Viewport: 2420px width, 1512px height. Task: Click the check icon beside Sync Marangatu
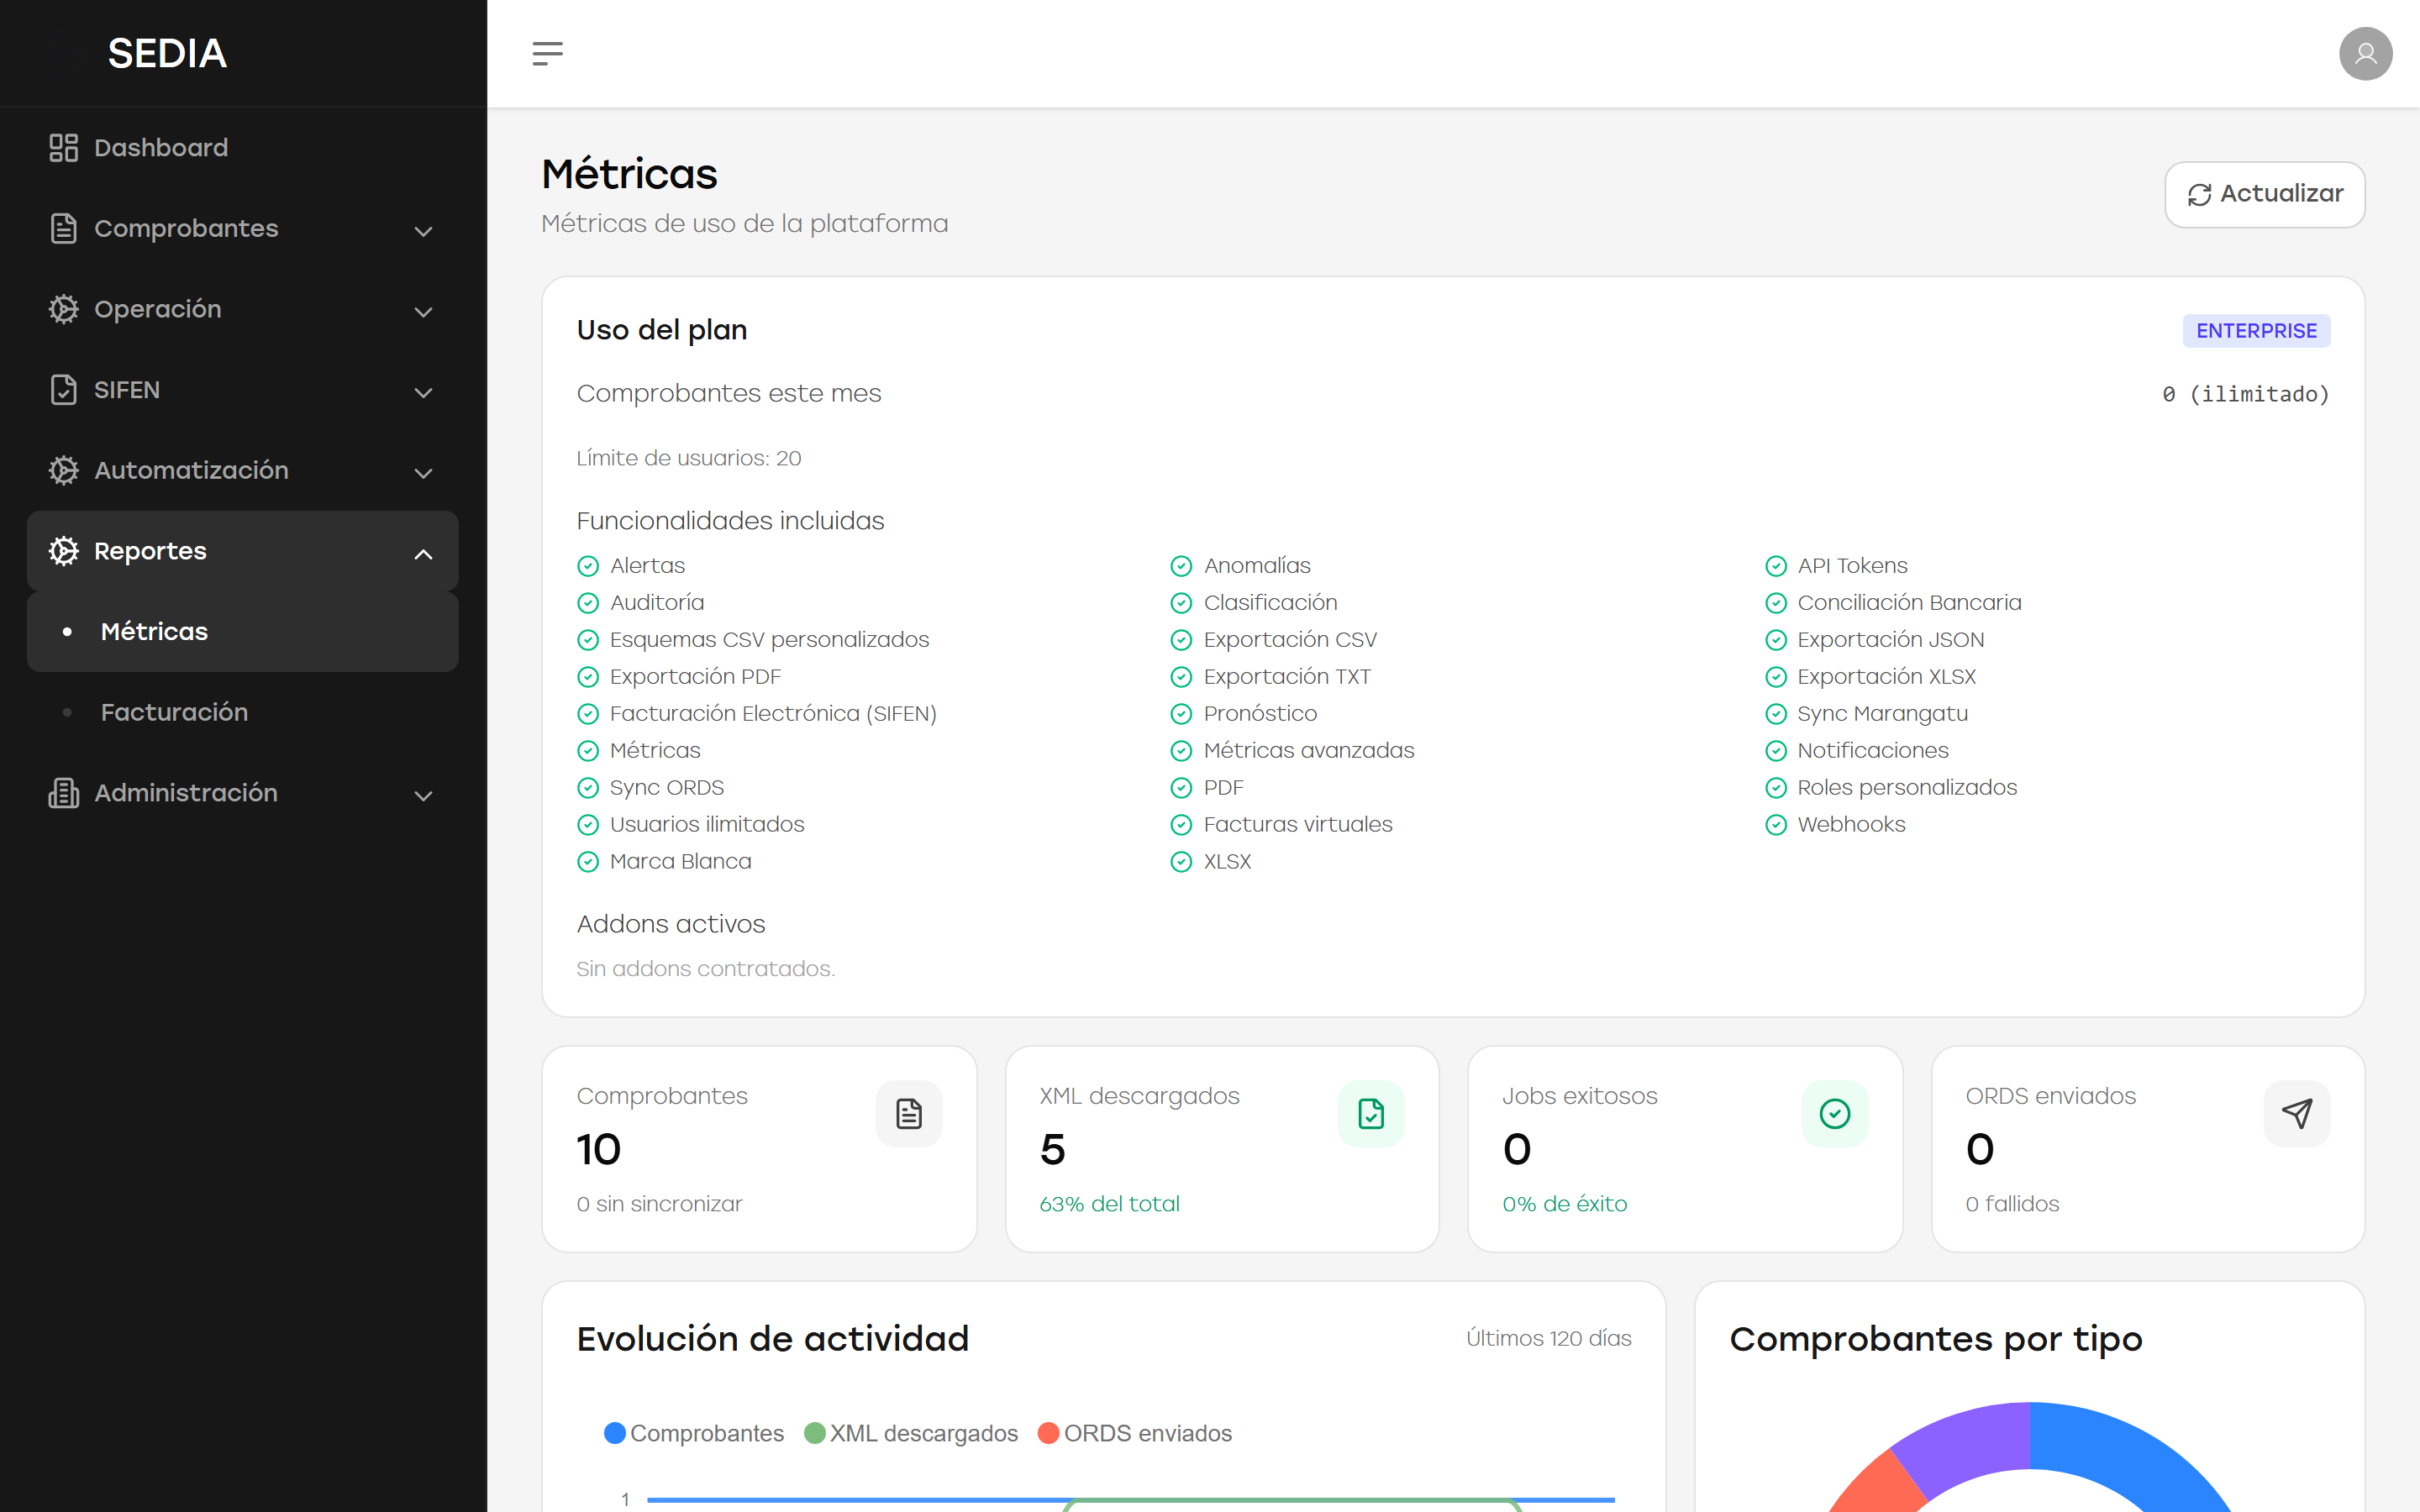[1776, 714]
